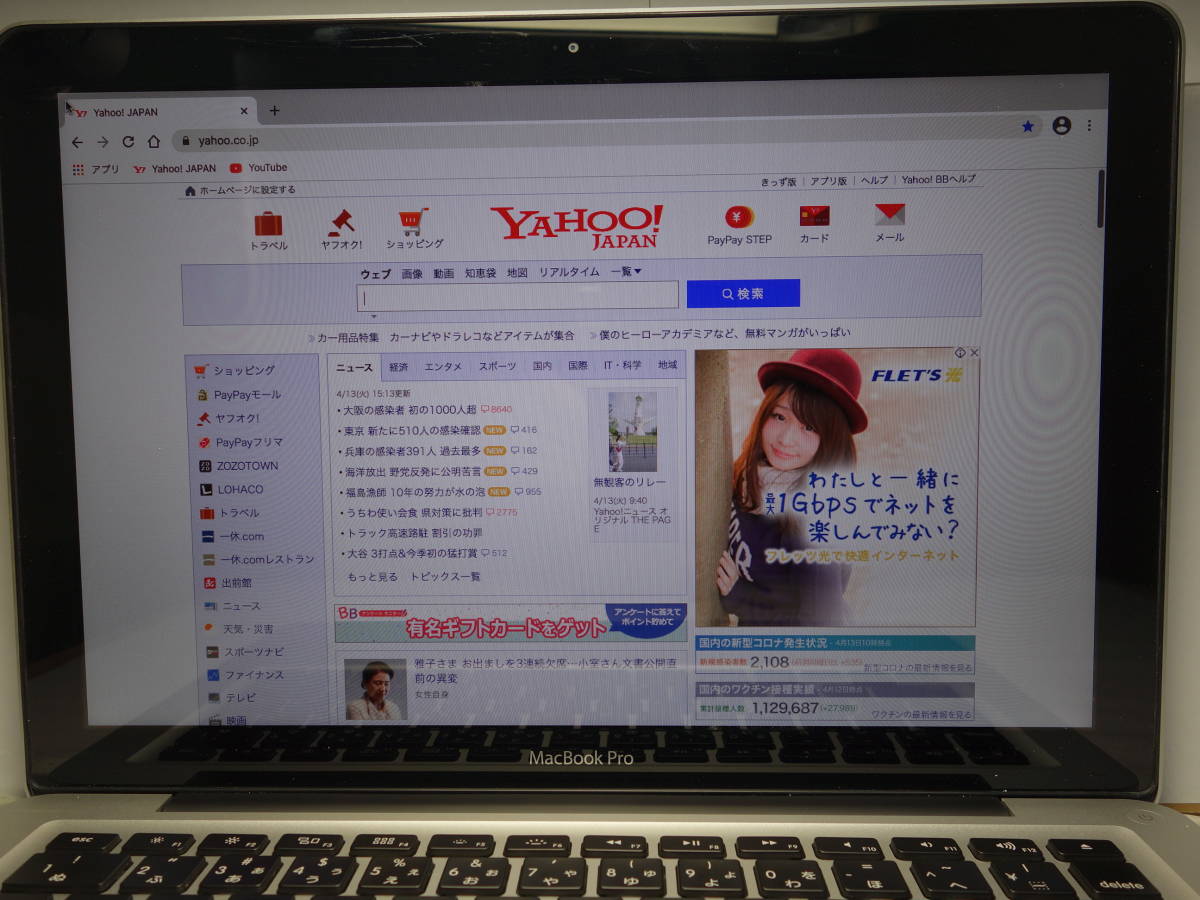Click the 有名ギフトカードをゲット banner
The width and height of the screenshot is (1200, 900).
click(x=511, y=623)
